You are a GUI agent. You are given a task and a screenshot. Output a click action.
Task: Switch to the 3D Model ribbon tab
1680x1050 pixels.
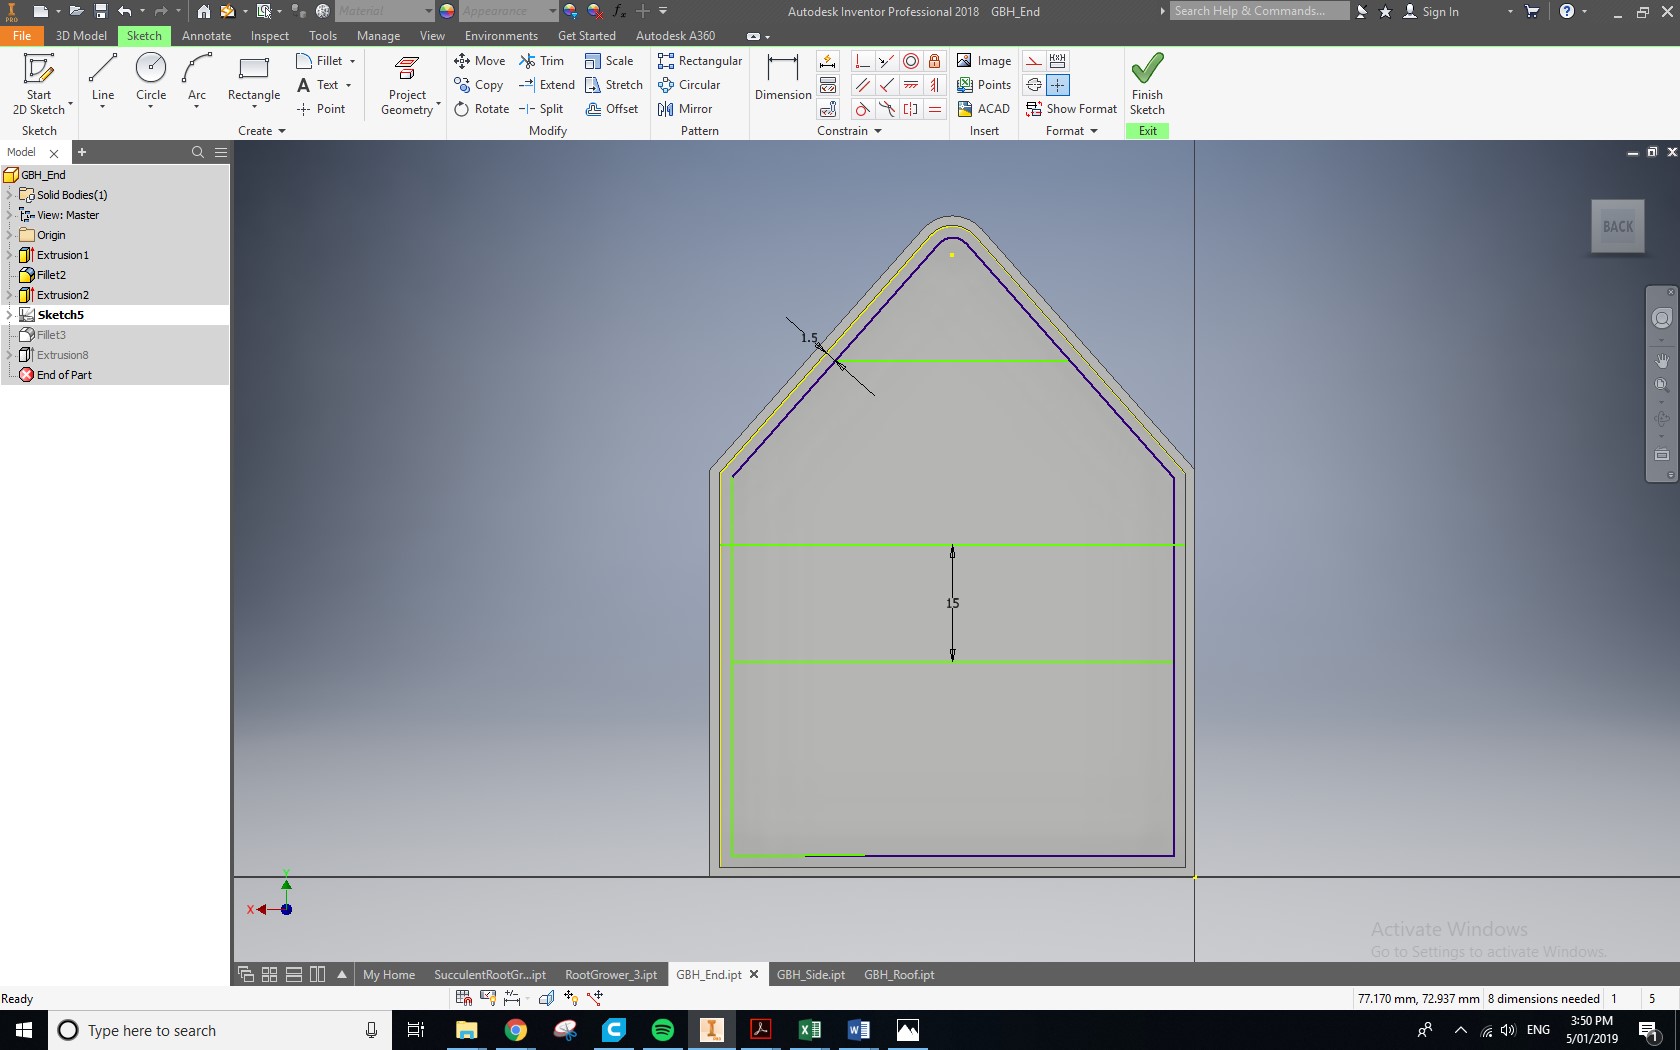click(81, 35)
